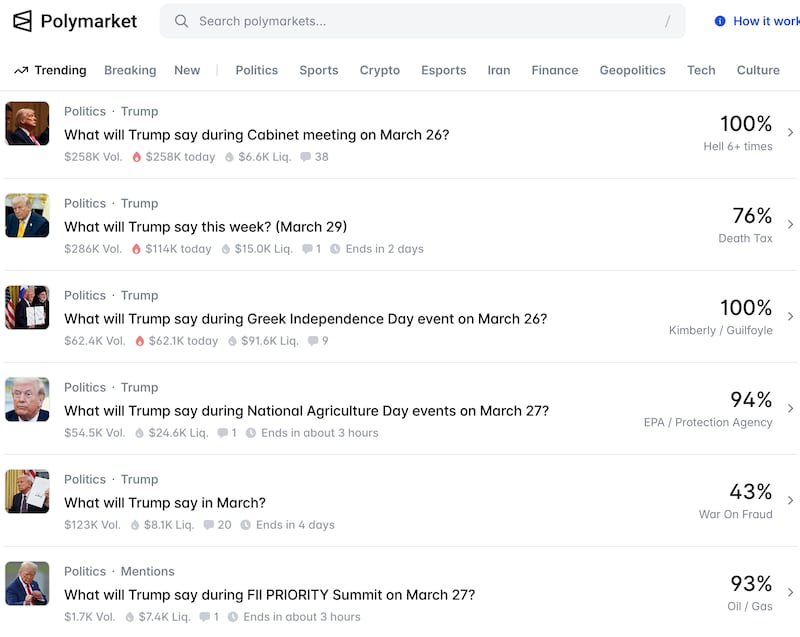The image size is (800, 637).
Task: Click the Polymarket logo icon
Action: point(22,21)
